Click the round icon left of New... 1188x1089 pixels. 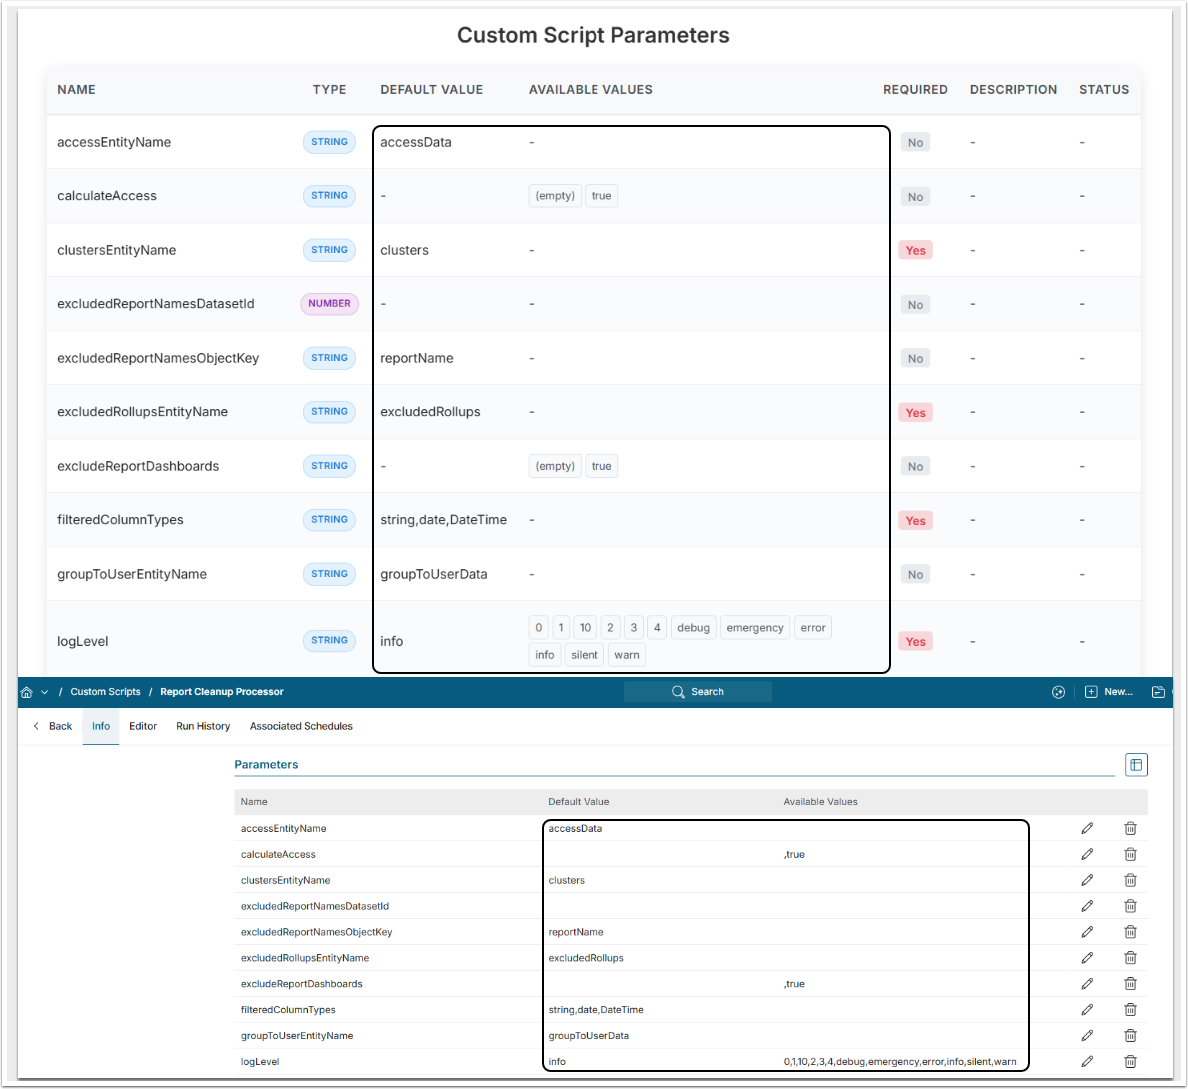(1058, 692)
